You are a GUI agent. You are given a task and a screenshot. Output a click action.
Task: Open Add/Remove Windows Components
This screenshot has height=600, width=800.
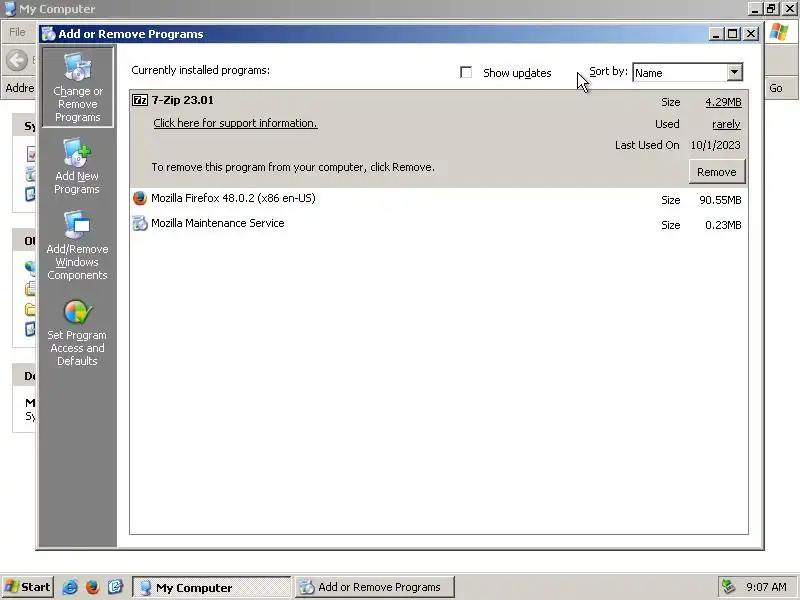point(77,246)
